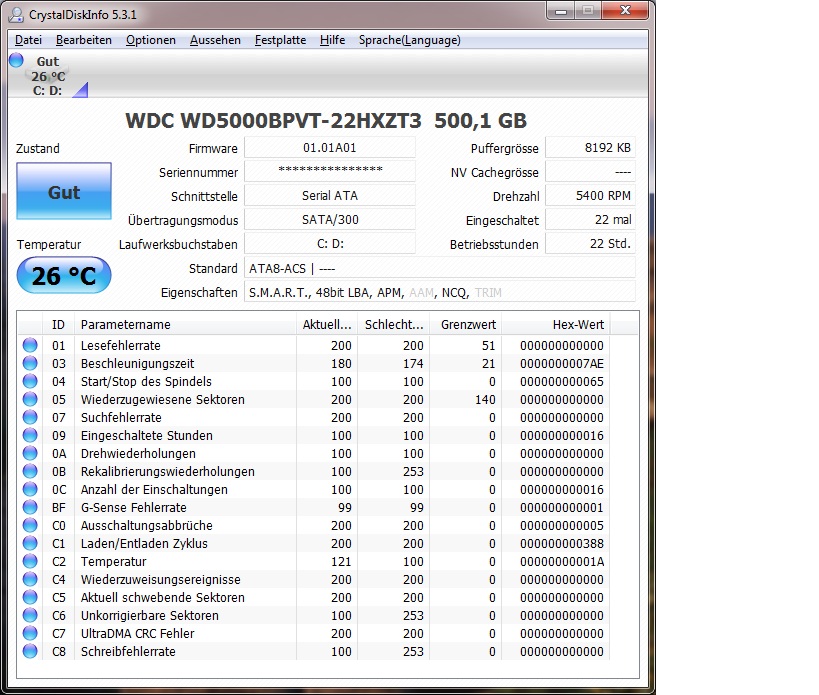Viewport: 819px width, 695px height.
Task: Click status orb for Lesefehlerrate row
Action: click(30, 345)
